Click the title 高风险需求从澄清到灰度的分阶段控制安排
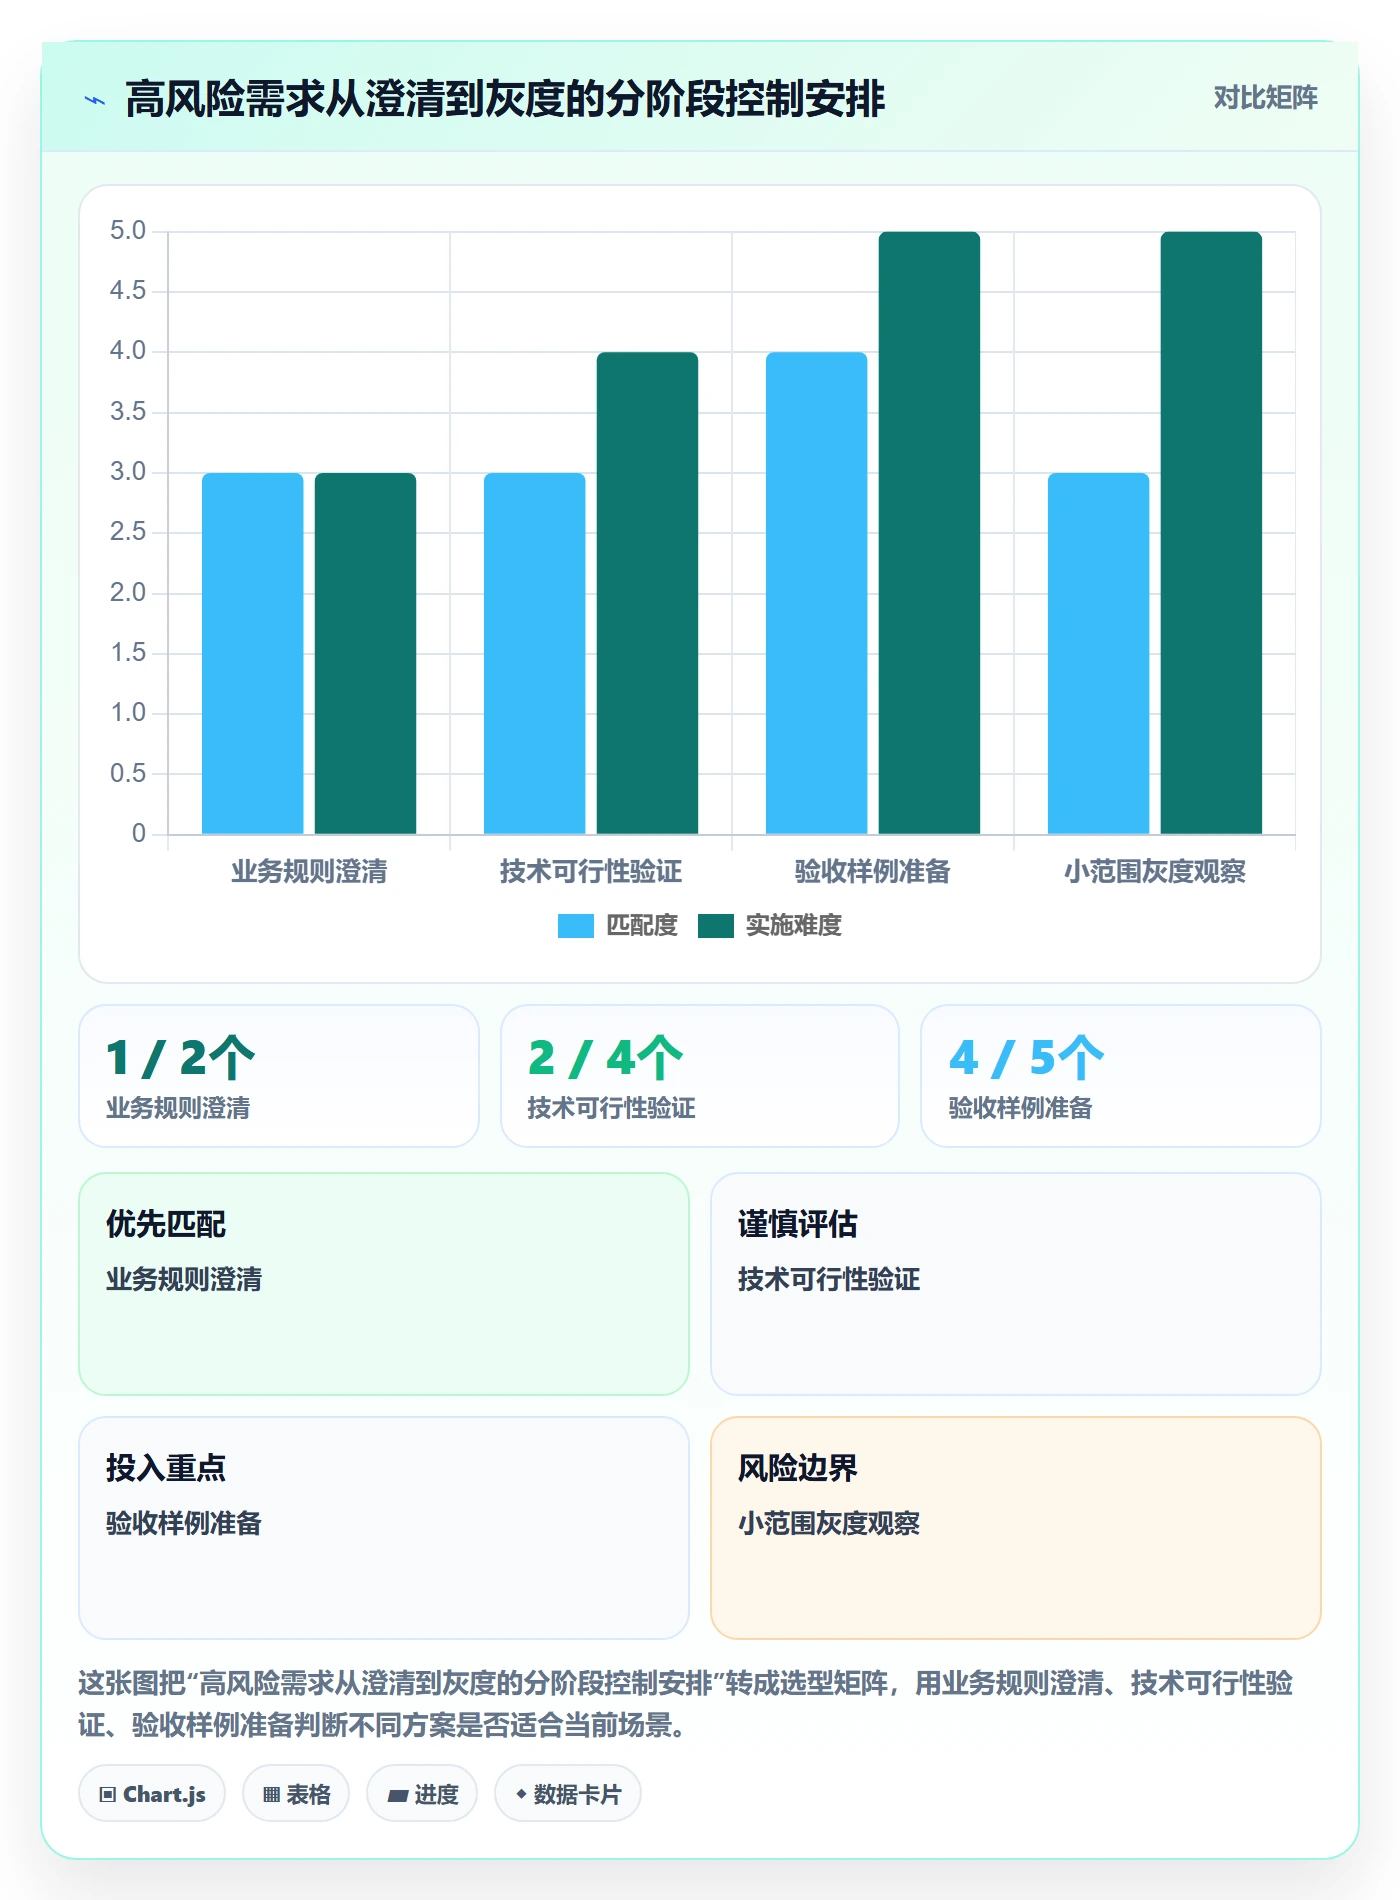1400x1900 pixels. click(x=505, y=99)
